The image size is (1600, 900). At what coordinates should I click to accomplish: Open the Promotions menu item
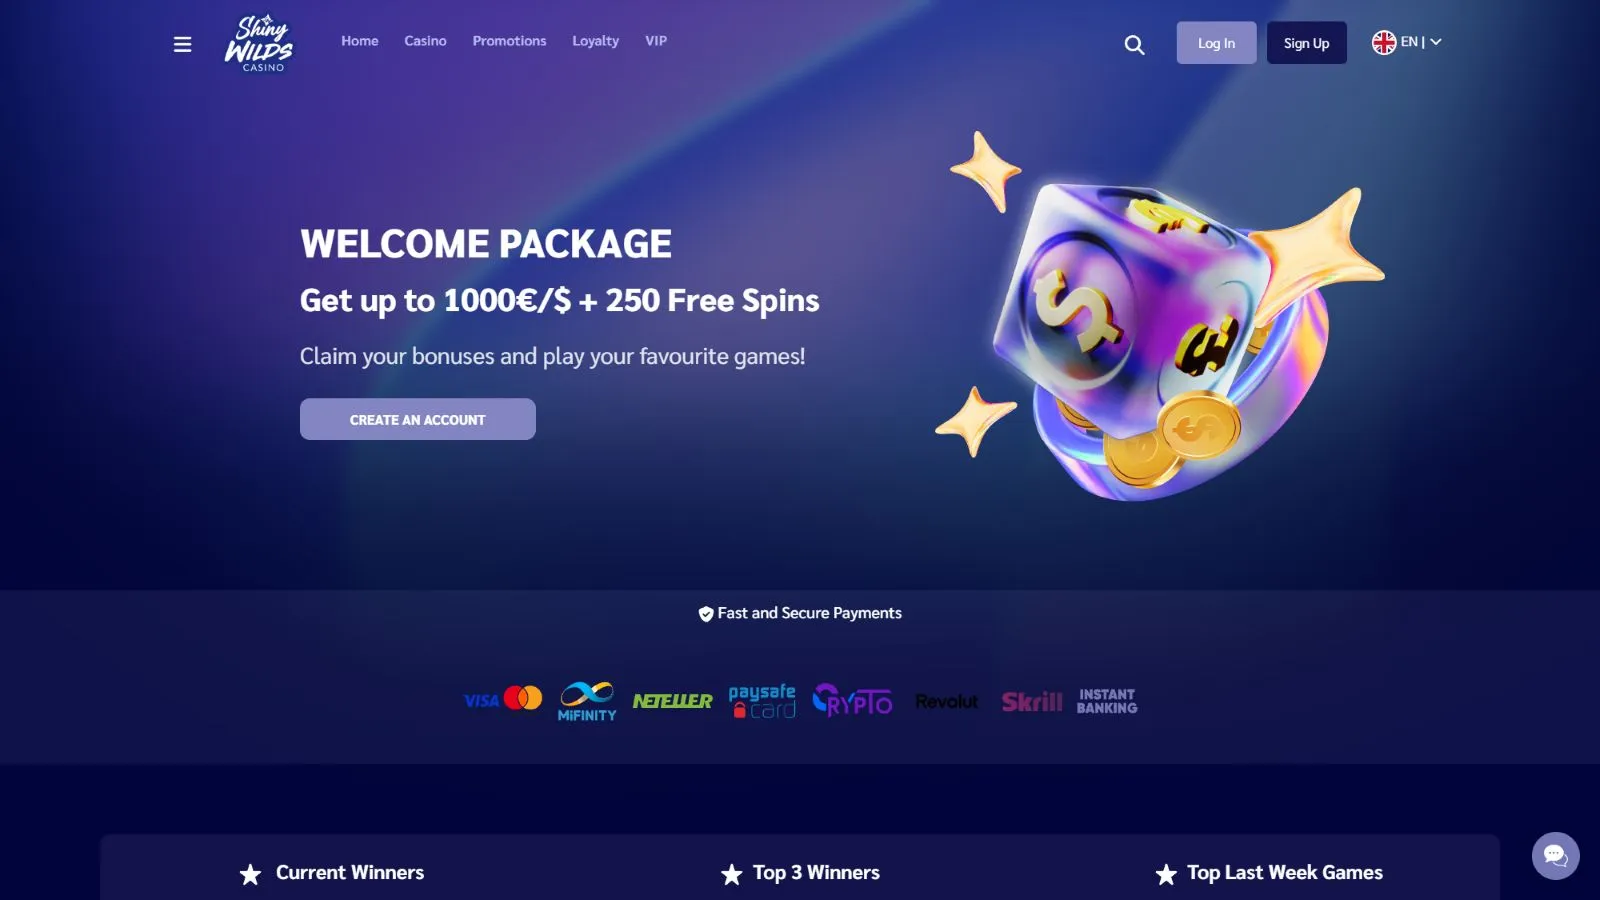509,41
